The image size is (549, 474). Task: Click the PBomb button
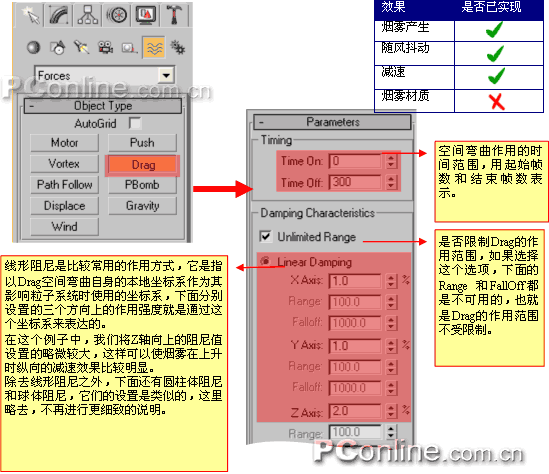[142, 185]
